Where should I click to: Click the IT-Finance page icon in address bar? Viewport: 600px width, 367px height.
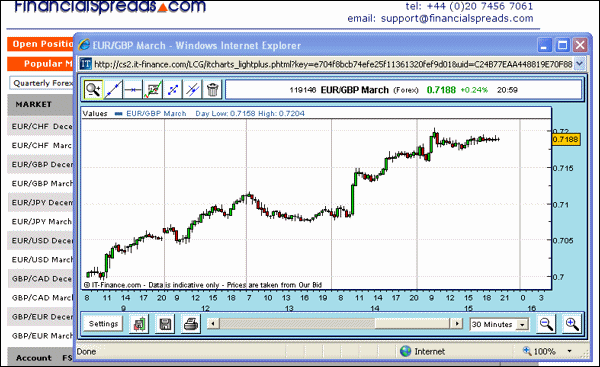click(86, 64)
